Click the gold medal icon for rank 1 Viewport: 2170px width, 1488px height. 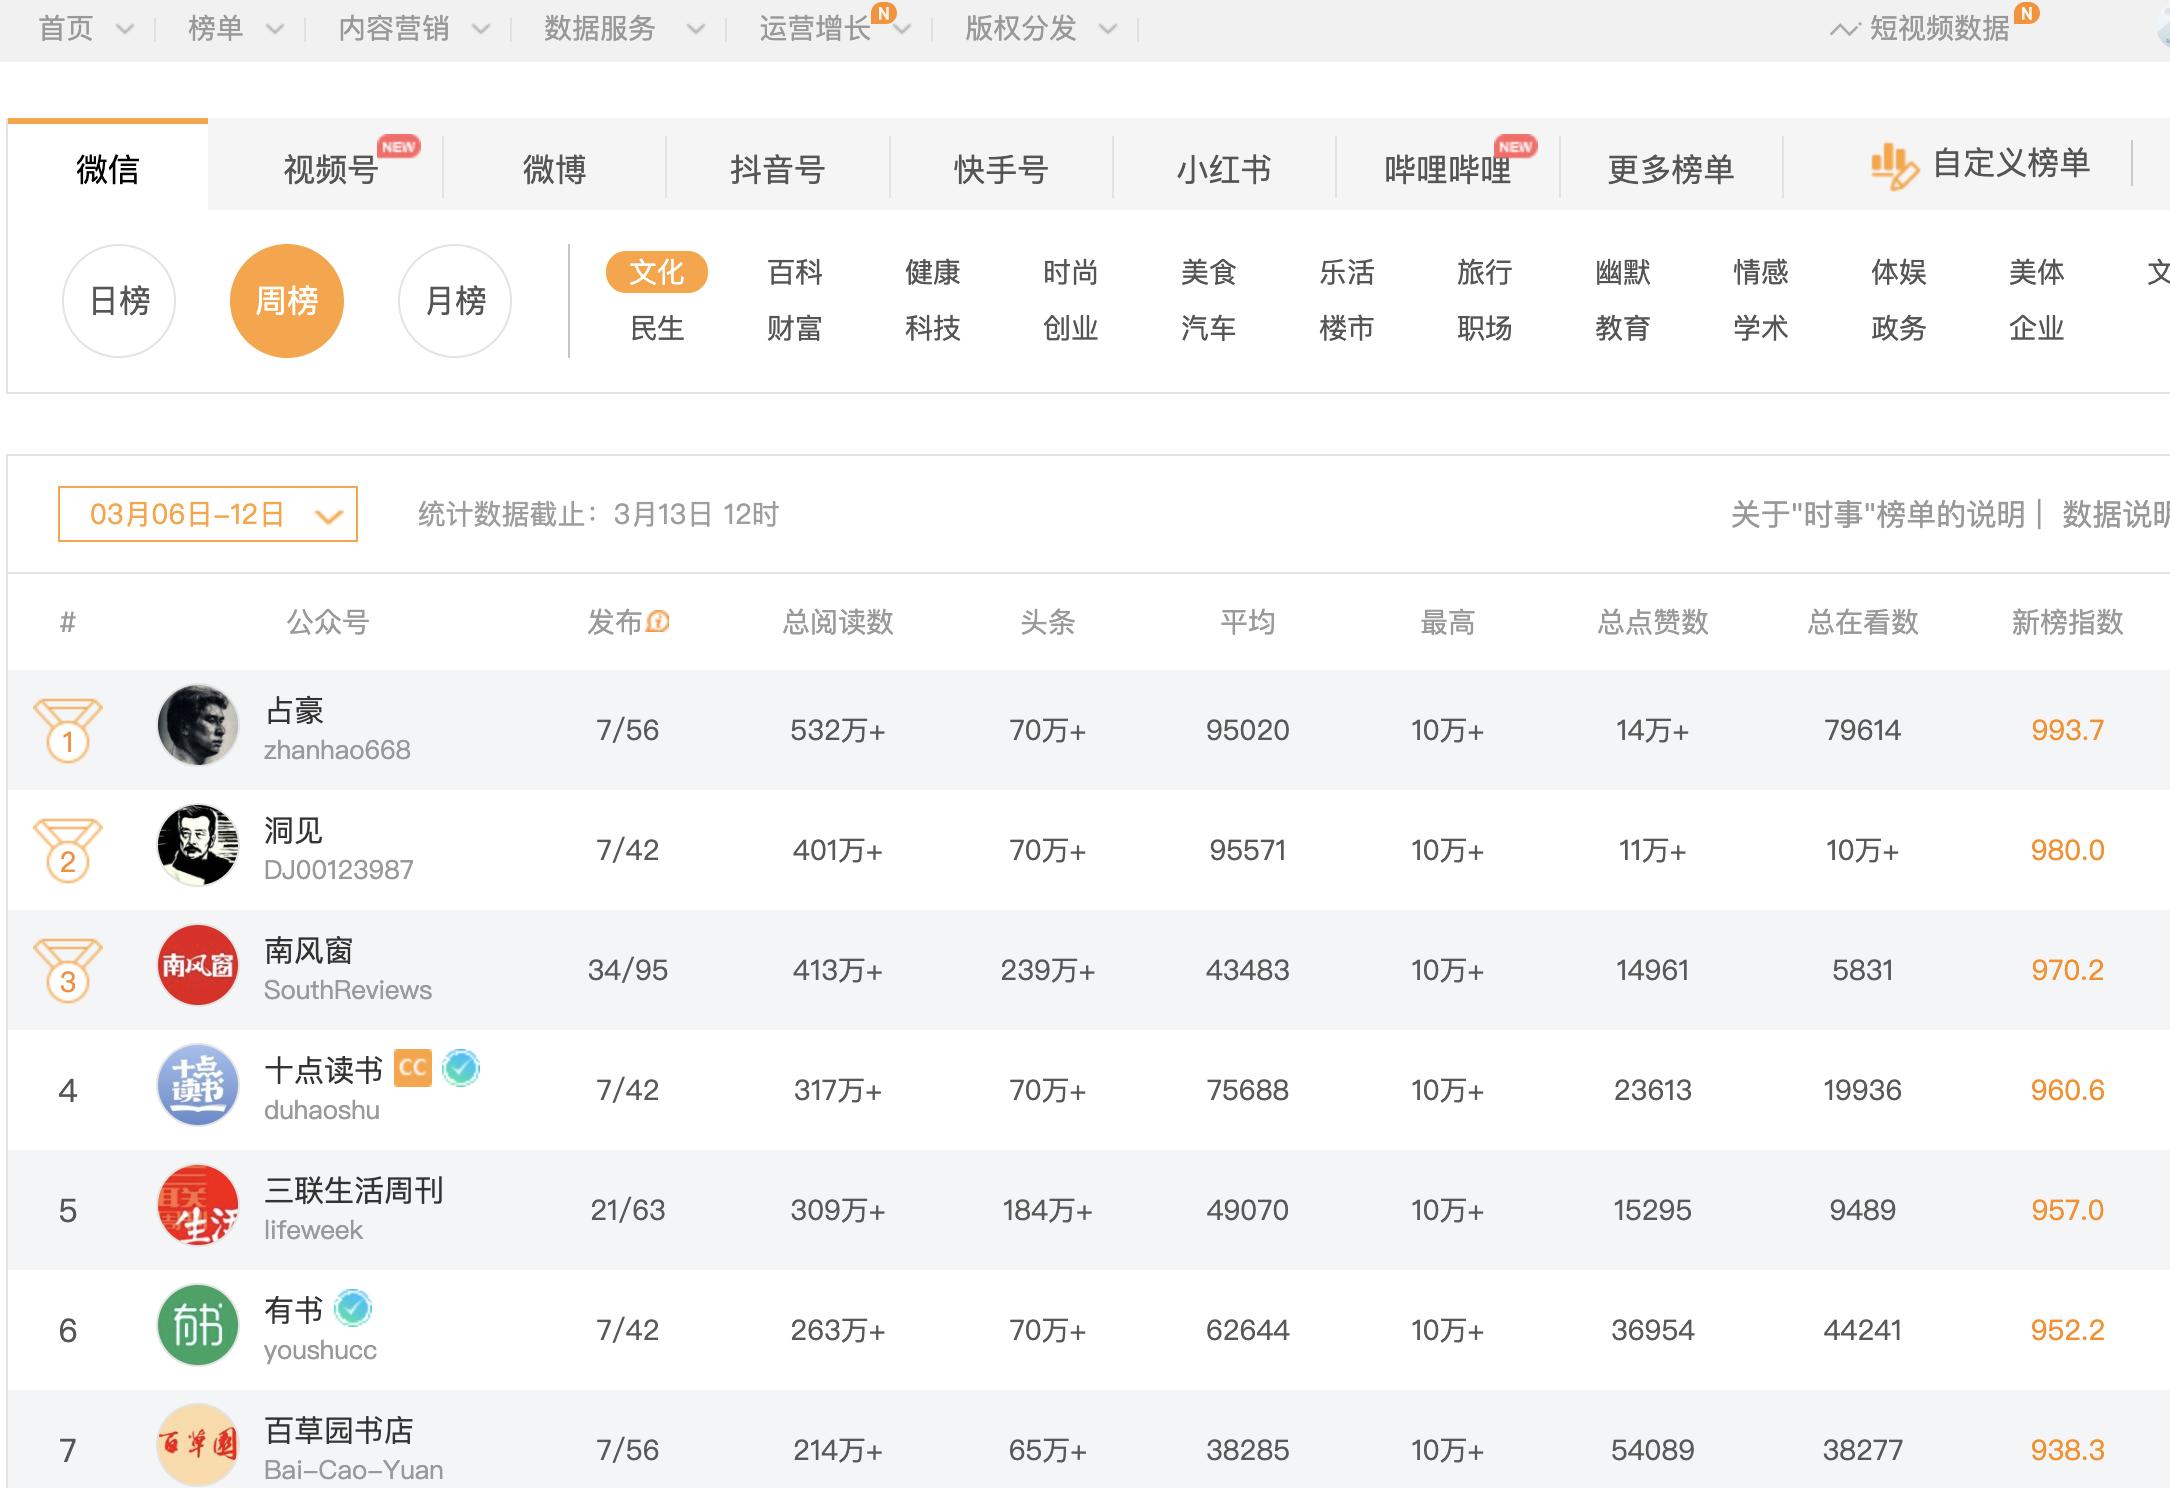(68, 729)
